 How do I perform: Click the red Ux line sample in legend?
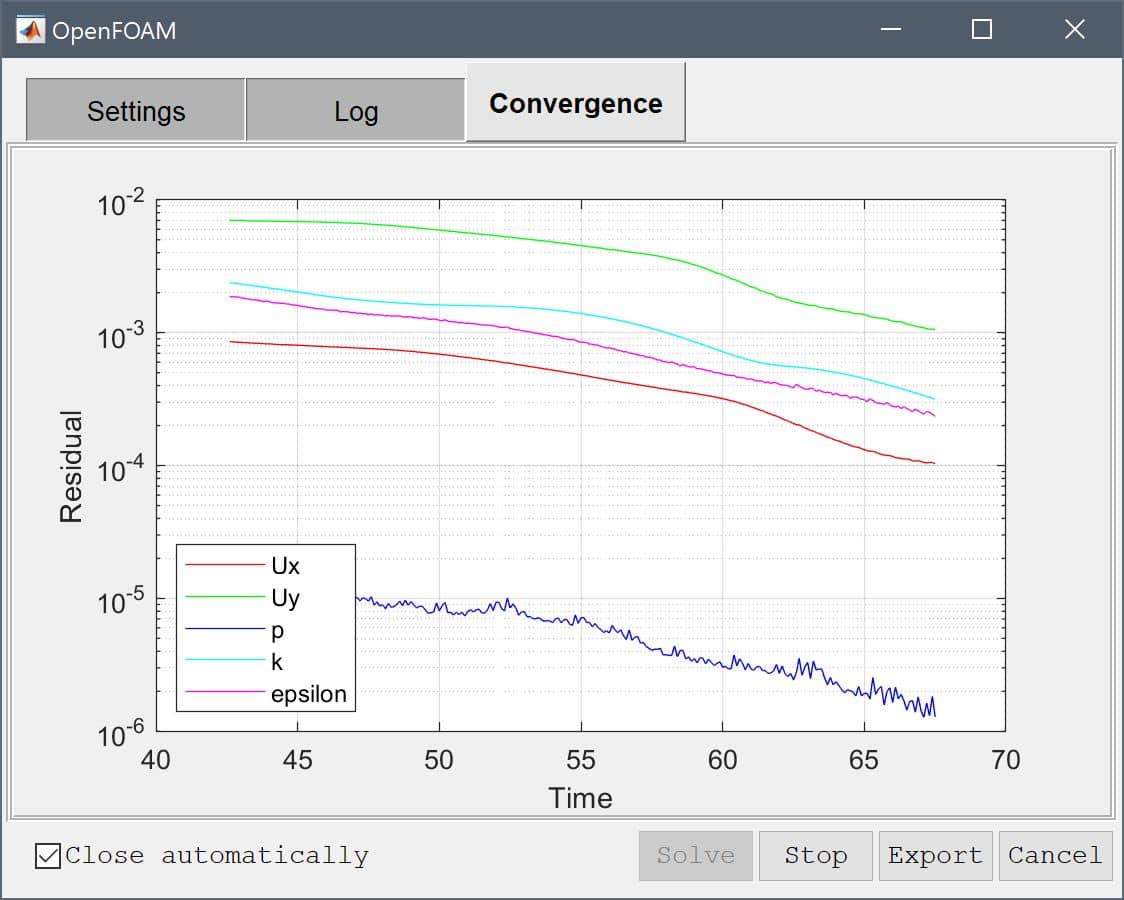click(225, 565)
